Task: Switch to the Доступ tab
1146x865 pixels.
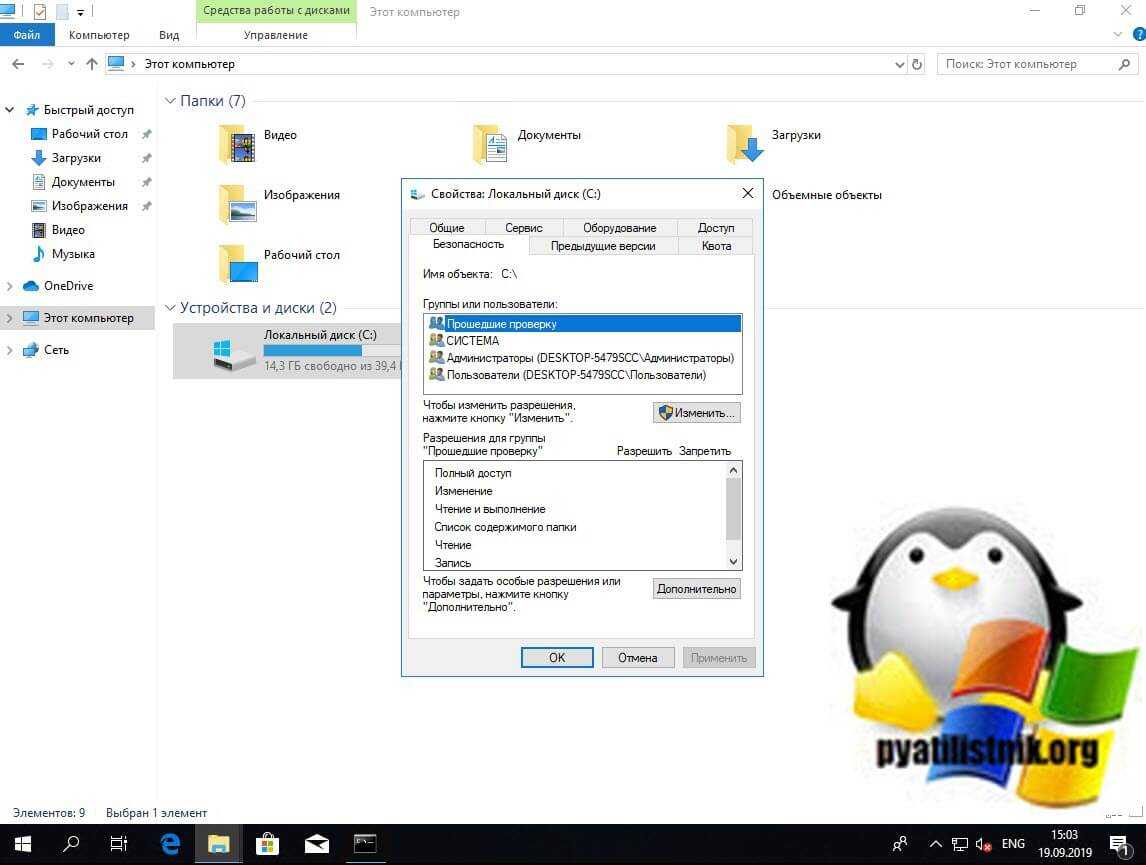Action: [716, 228]
